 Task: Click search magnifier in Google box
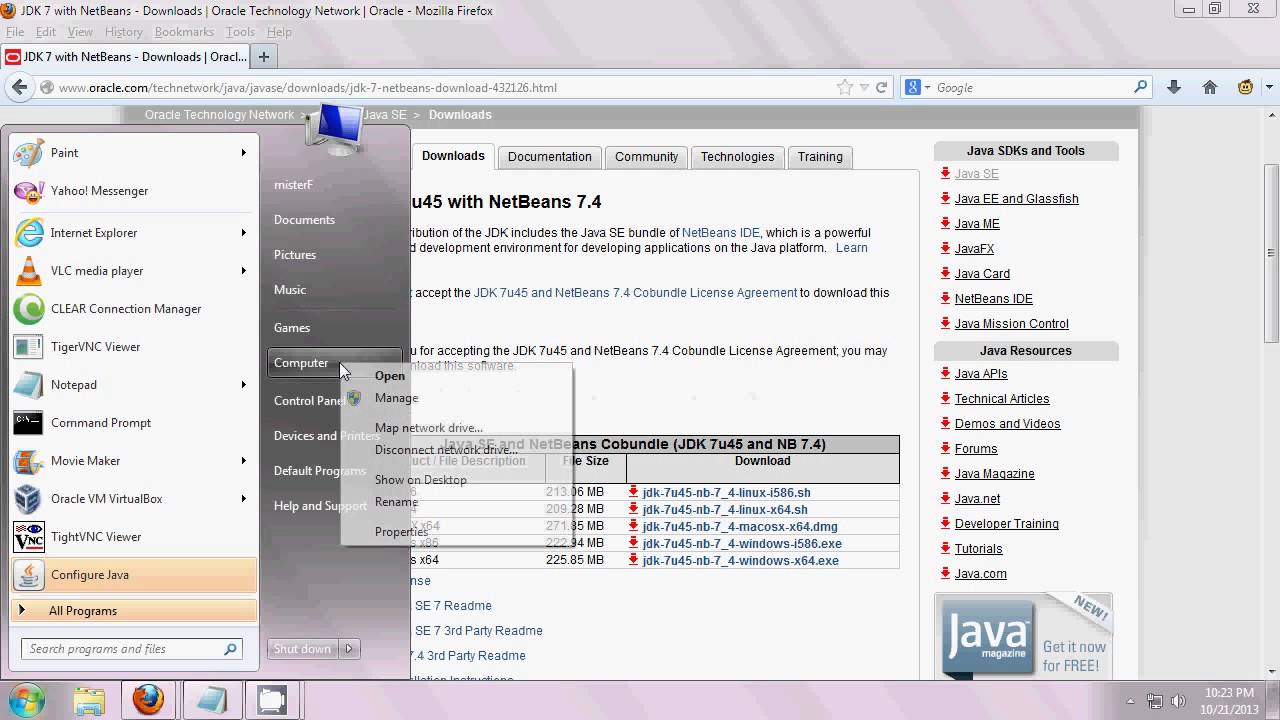click(x=1140, y=87)
